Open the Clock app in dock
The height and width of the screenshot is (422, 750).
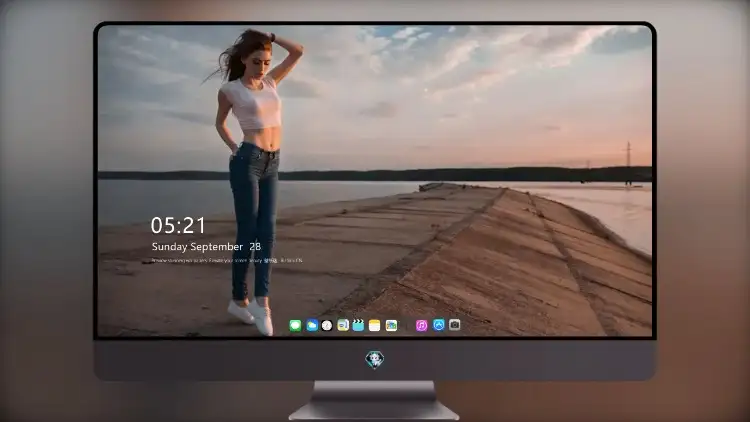327,326
